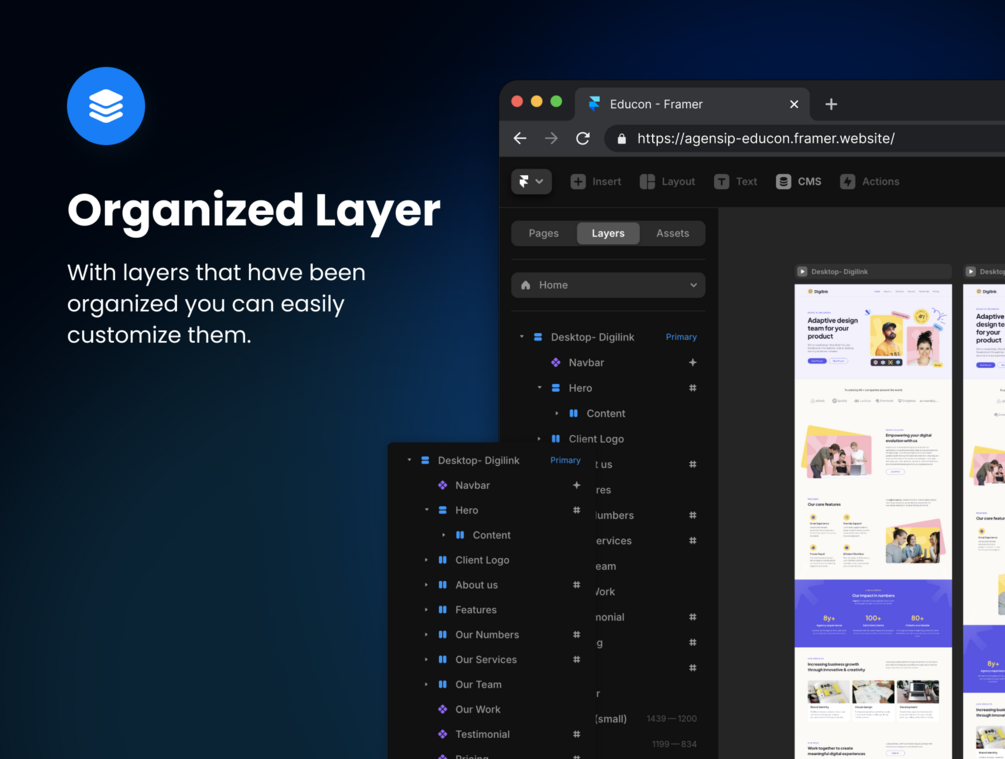Select the About us layer name
1005x759 pixels.
point(476,585)
